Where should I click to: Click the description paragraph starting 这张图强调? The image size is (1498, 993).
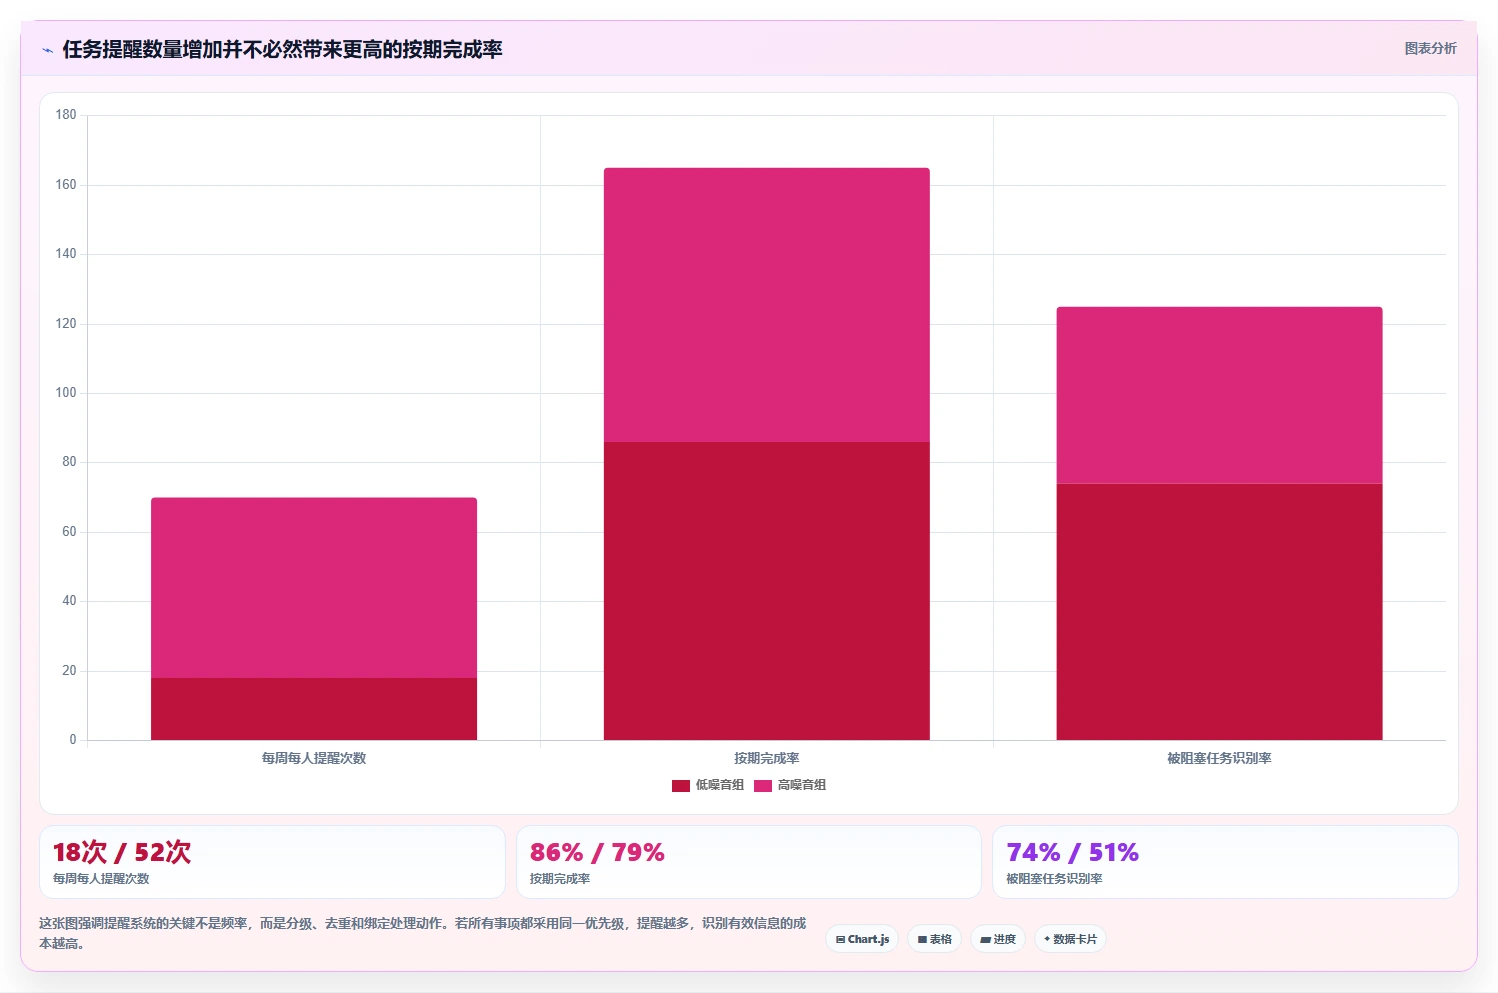(423, 933)
